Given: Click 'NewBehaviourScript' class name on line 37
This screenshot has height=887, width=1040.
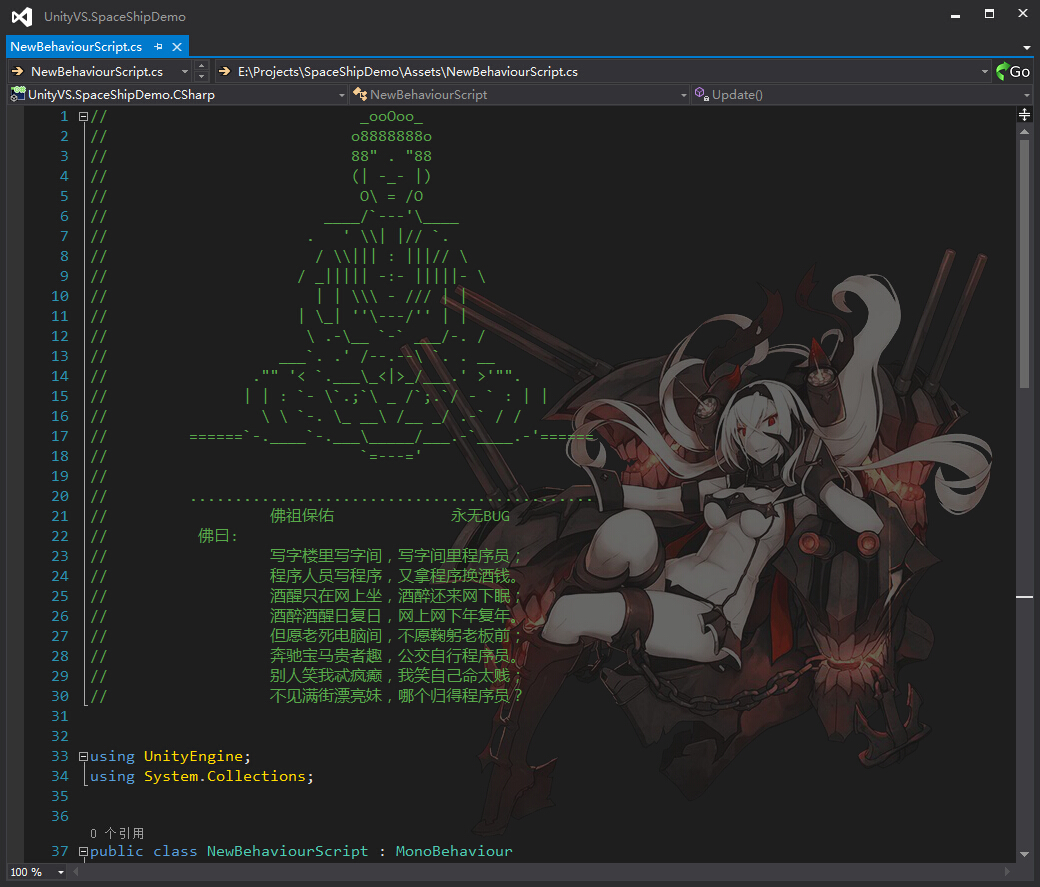Looking at the screenshot, I should click(287, 851).
